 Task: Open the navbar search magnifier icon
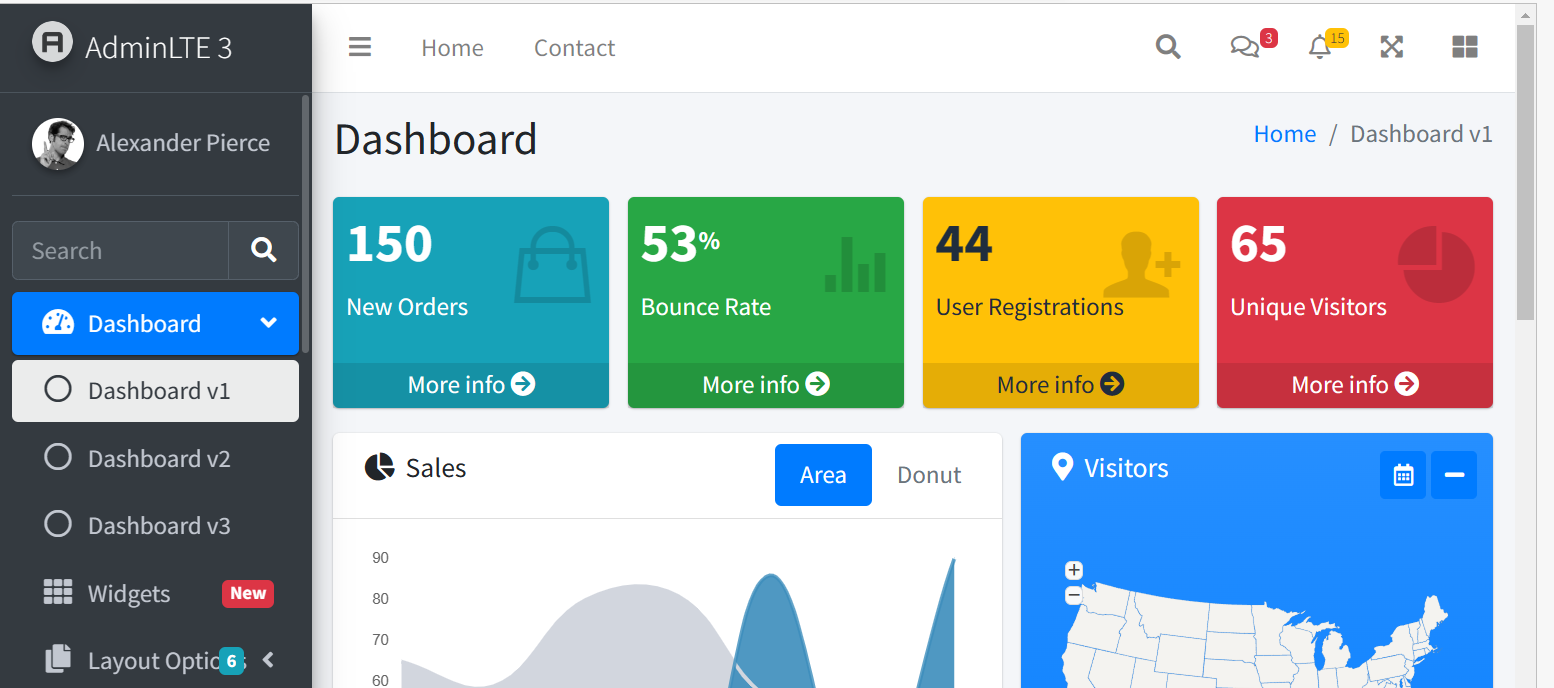point(1168,47)
